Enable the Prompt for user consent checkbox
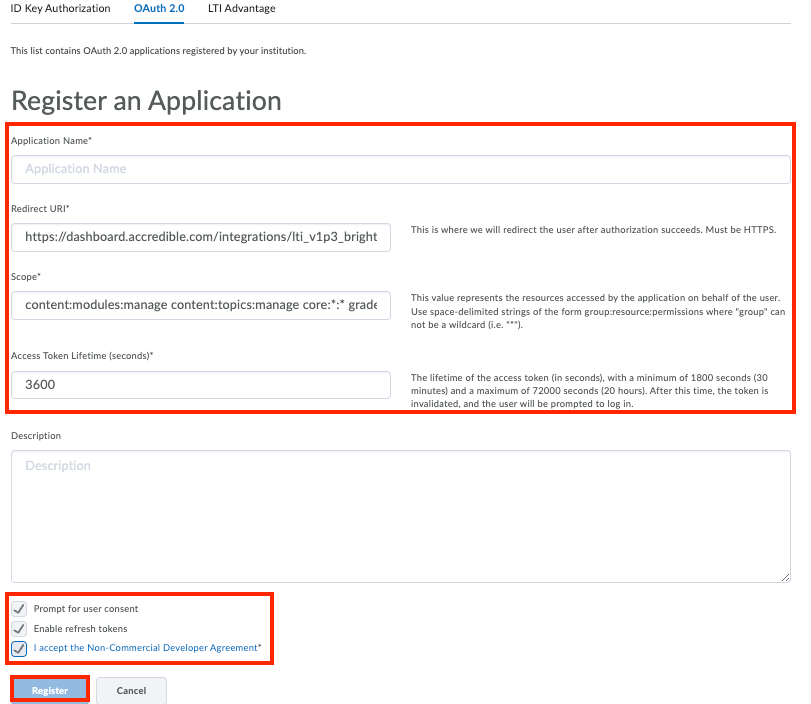 18,608
